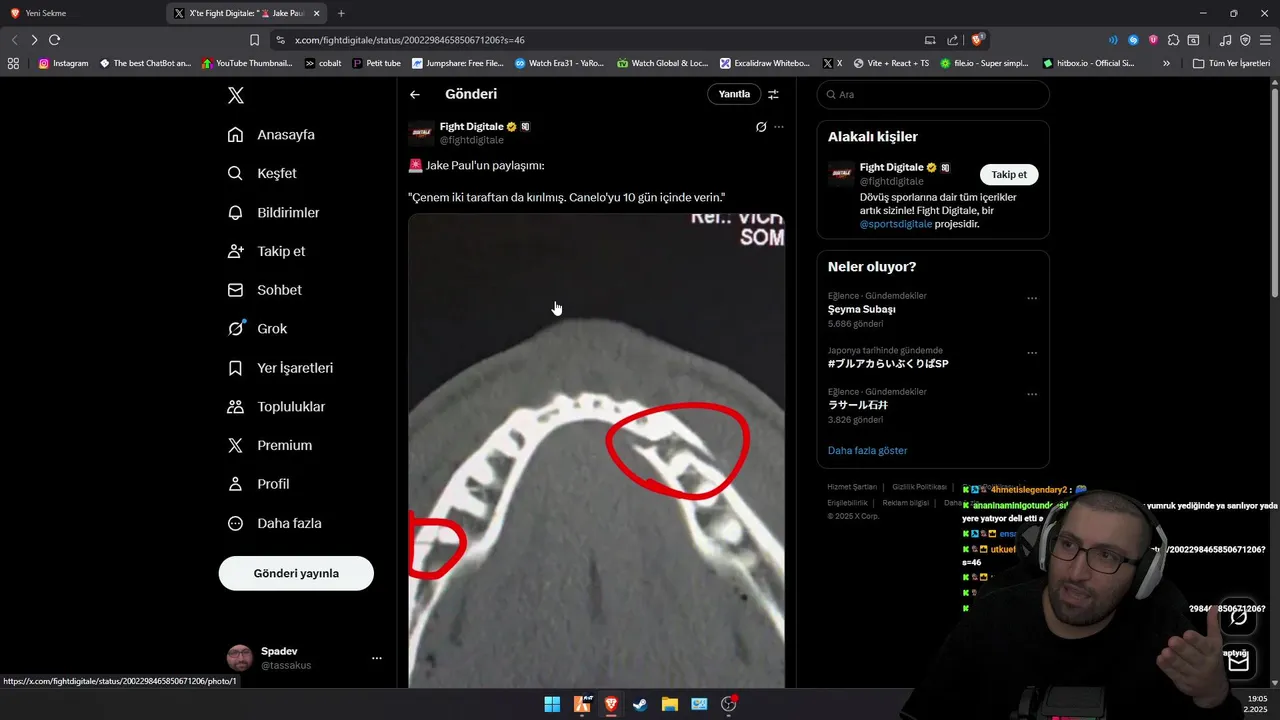Open more options for ラサール石井 trend
This screenshot has width=1280, height=720.
click(1032, 394)
